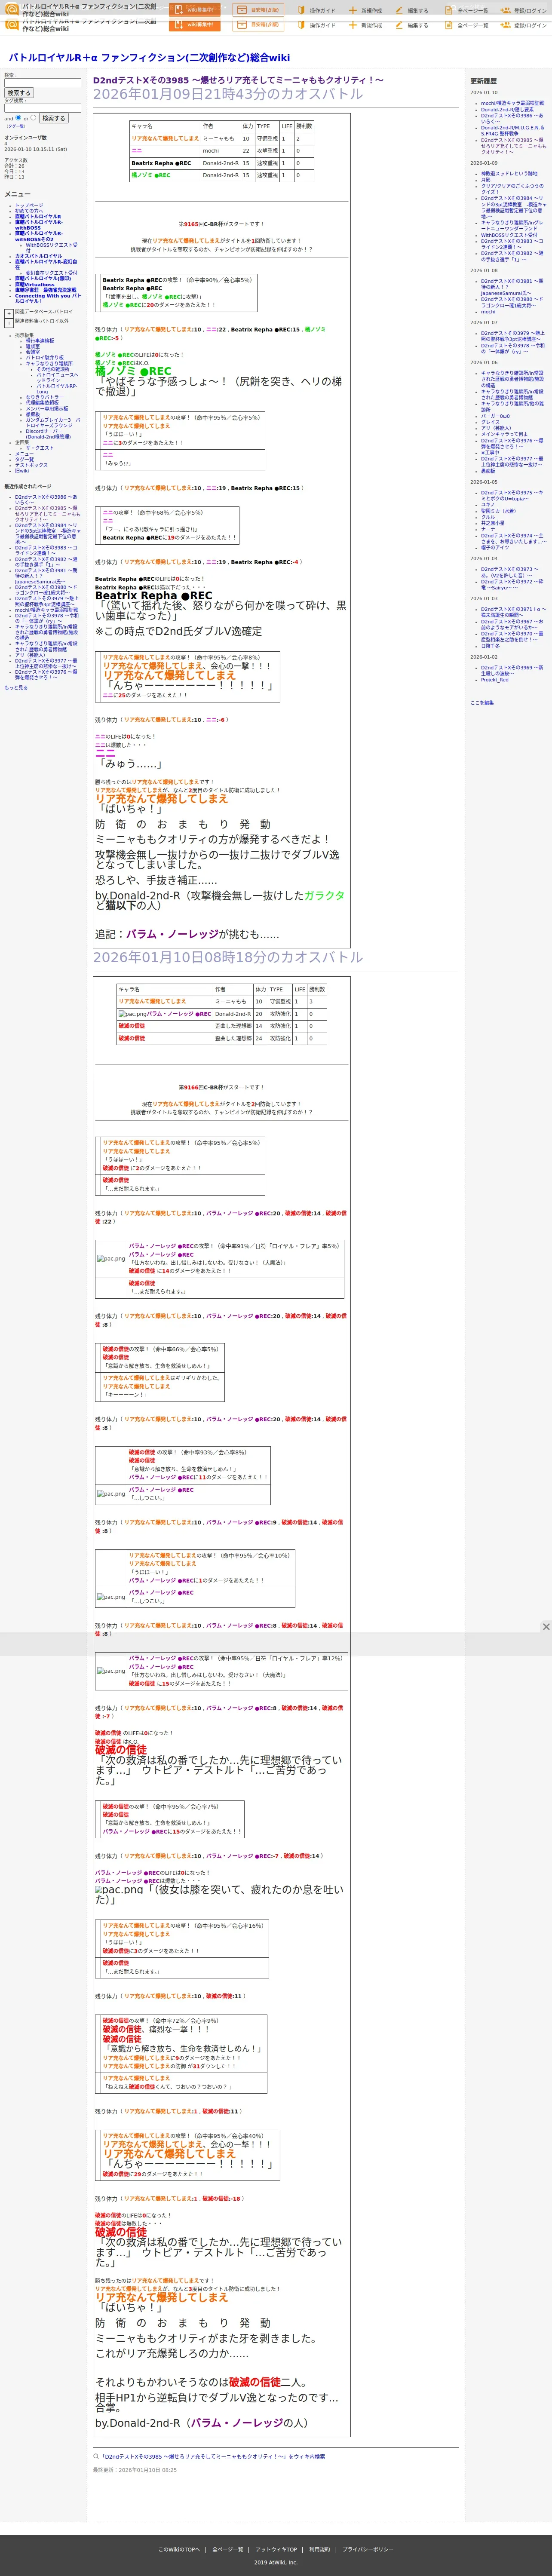This screenshot has height=2576, width=552.
Task: Open メンバー専用掲示板 link
Action: click(47, 409)
